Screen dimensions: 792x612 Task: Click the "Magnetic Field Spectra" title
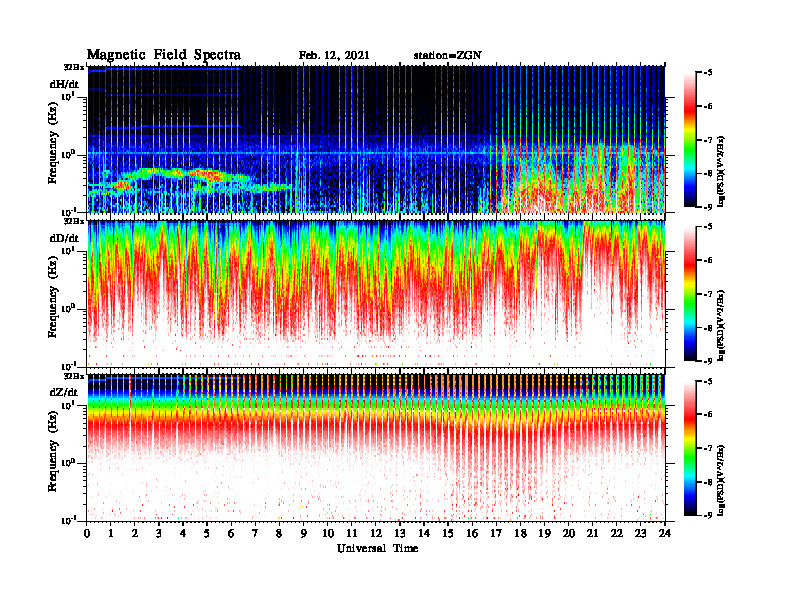pyautogui.click(x=164, y=55)
